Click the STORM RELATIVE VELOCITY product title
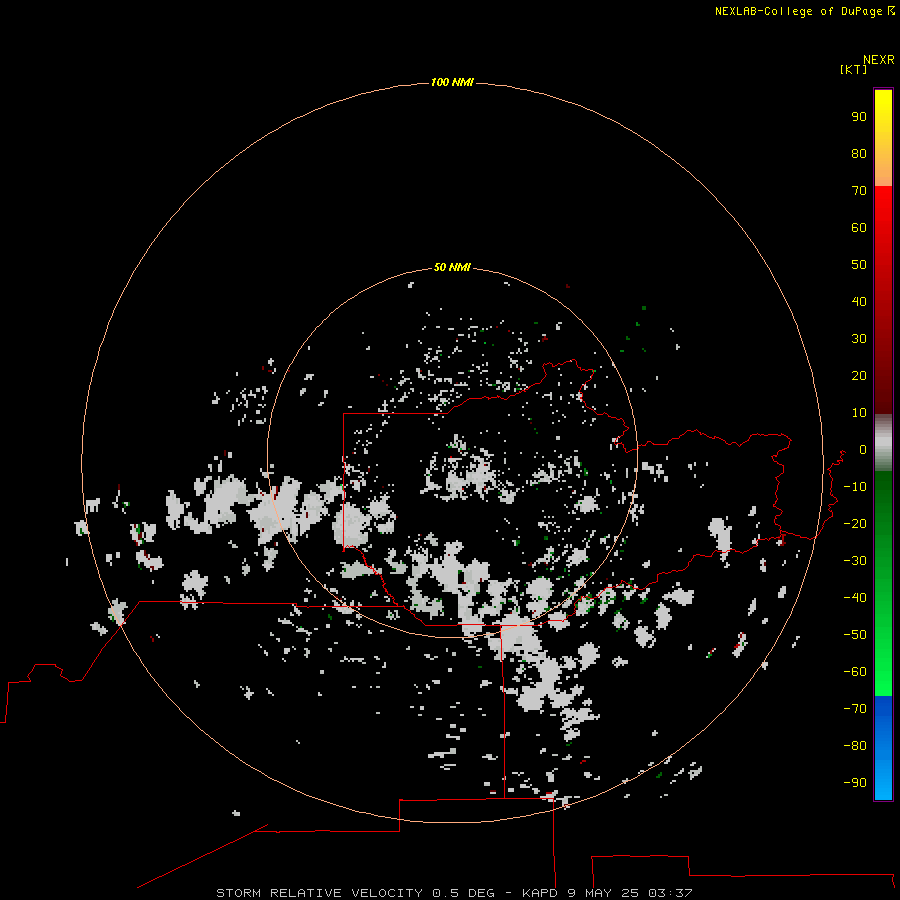 coord(319,893)
